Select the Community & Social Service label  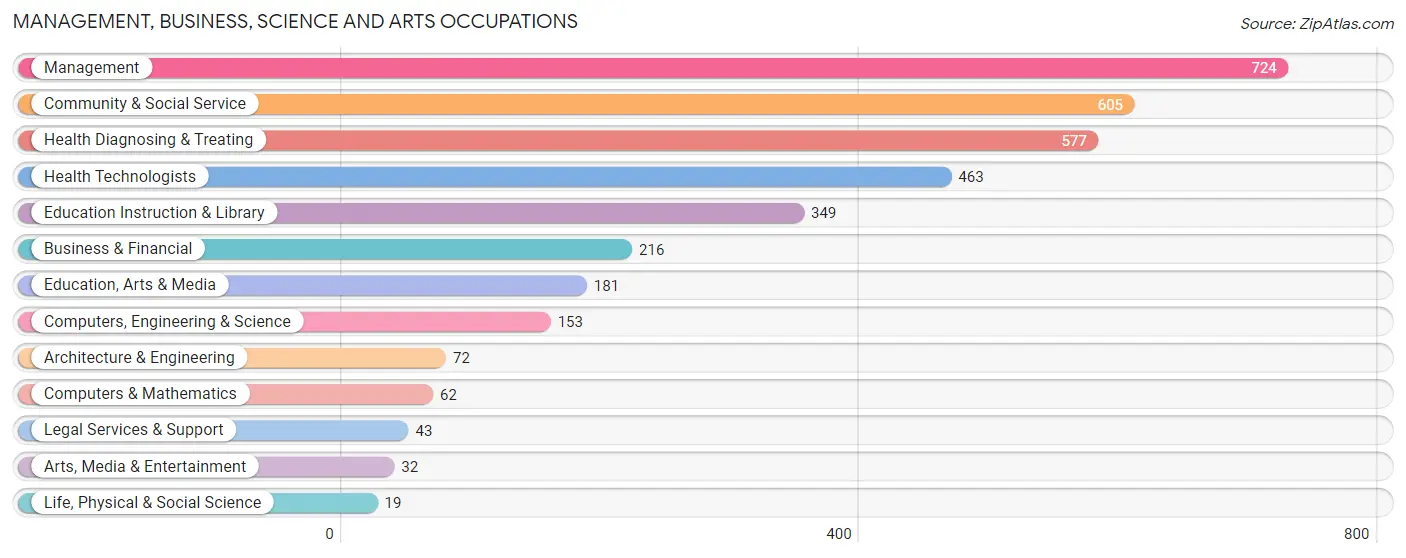pos(145,104)
